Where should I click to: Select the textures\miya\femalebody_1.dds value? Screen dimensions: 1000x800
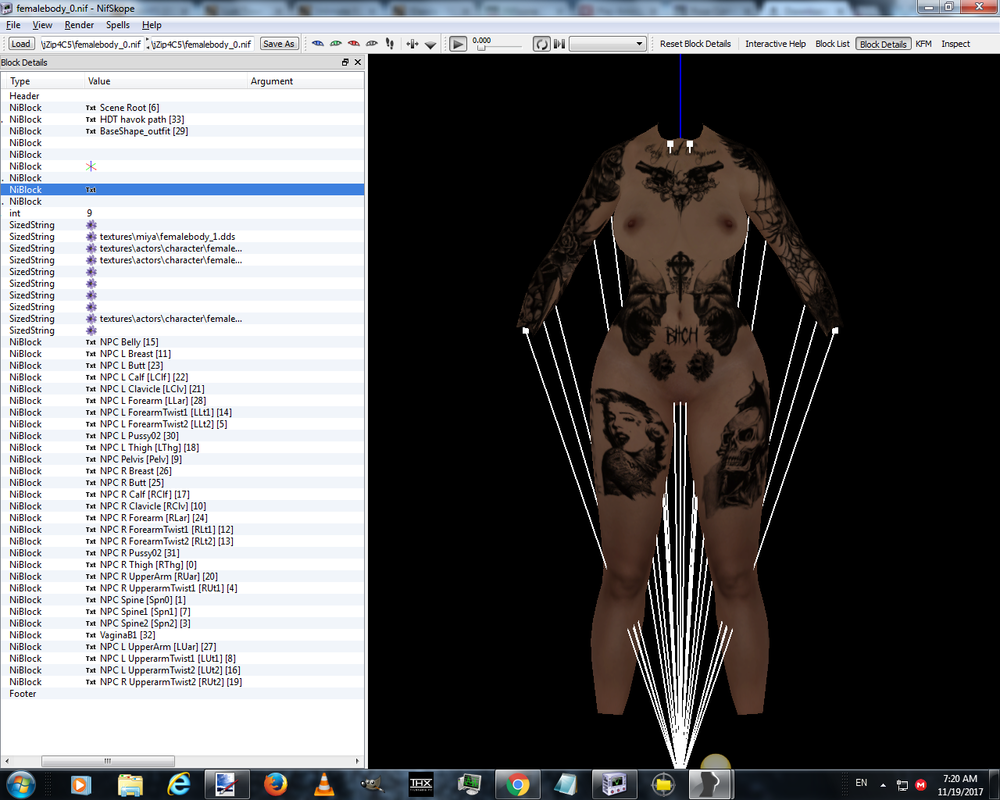coord(167,237)
